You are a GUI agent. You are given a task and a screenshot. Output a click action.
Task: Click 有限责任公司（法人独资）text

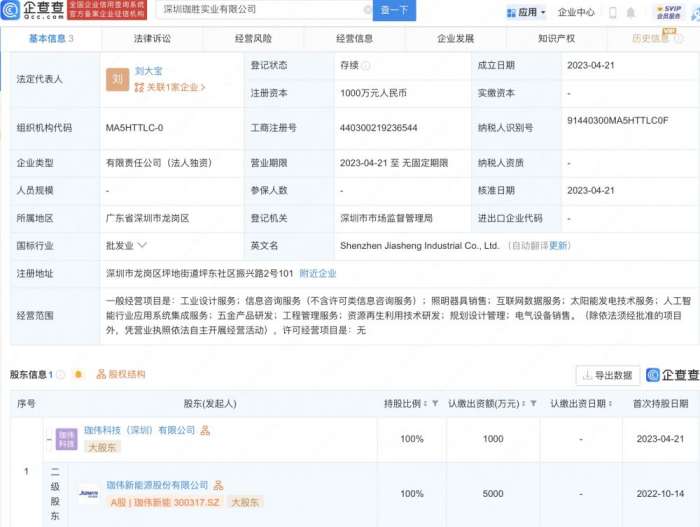(159, 163)
